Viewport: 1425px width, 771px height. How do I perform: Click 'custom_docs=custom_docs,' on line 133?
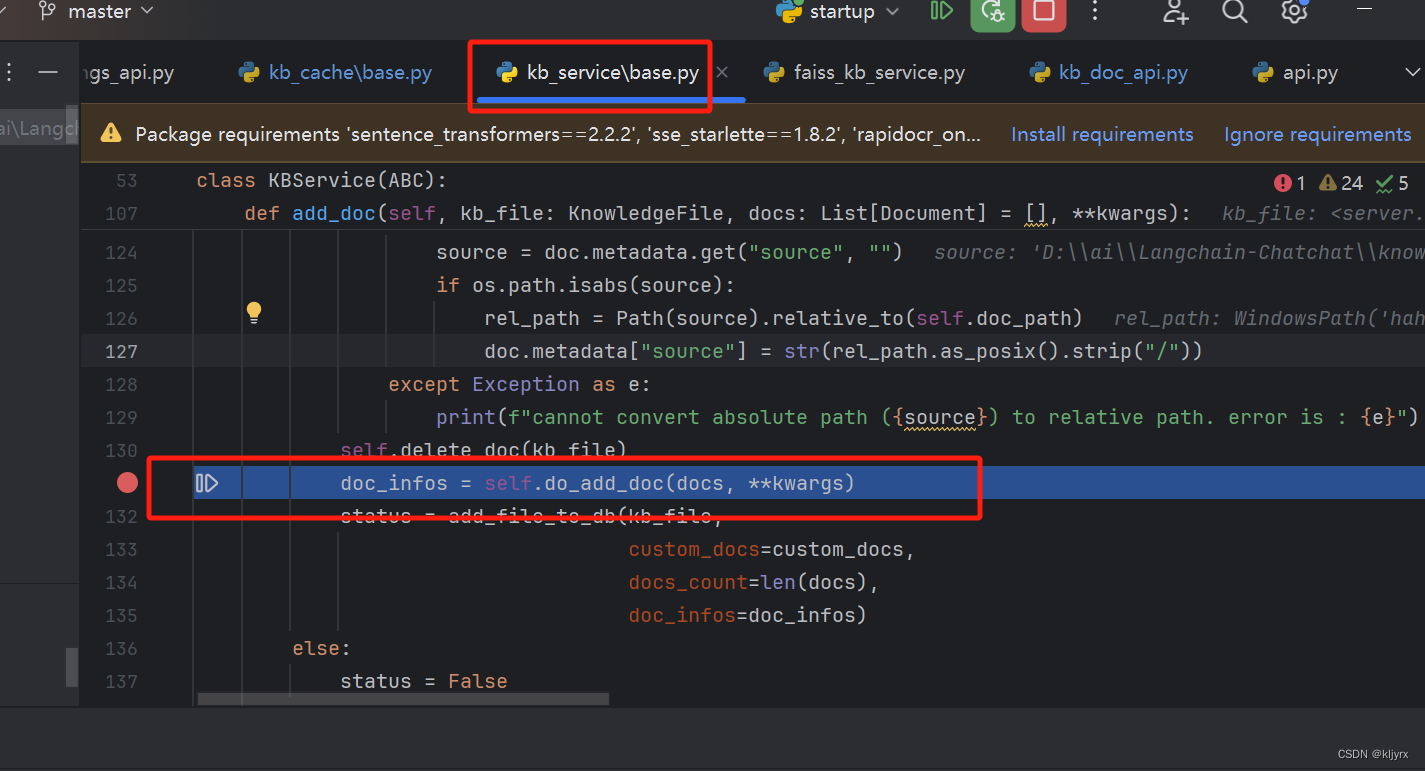click(772, 549)
